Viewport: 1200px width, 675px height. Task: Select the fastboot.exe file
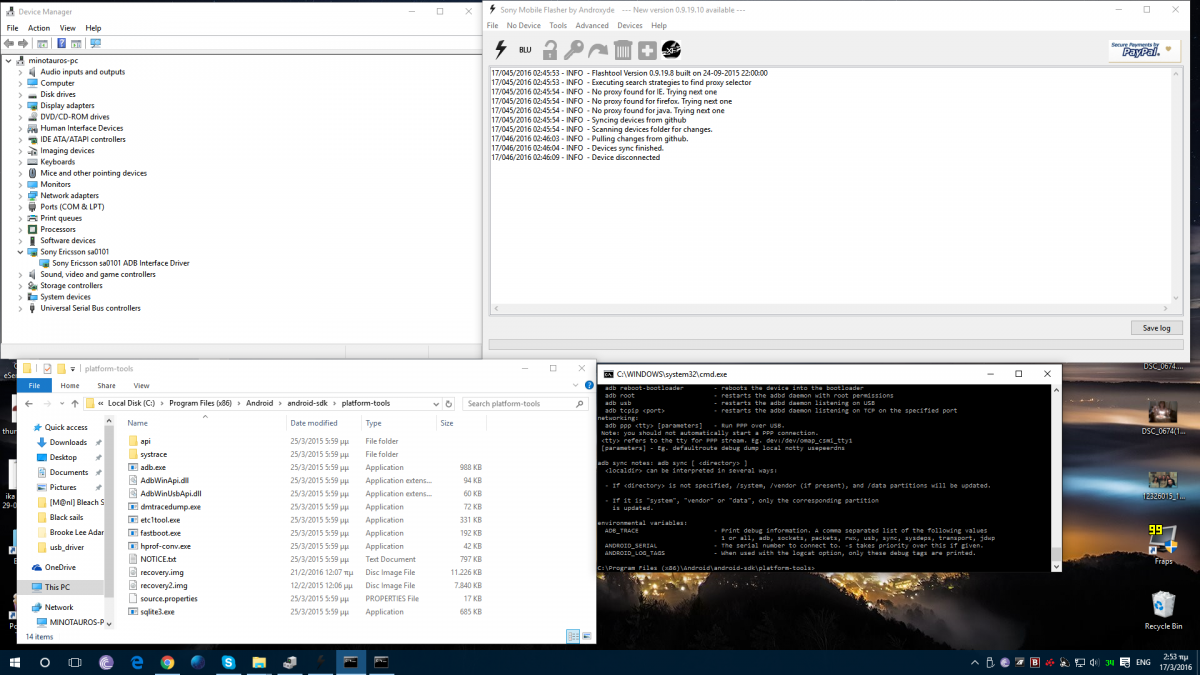tap(160, 533)
